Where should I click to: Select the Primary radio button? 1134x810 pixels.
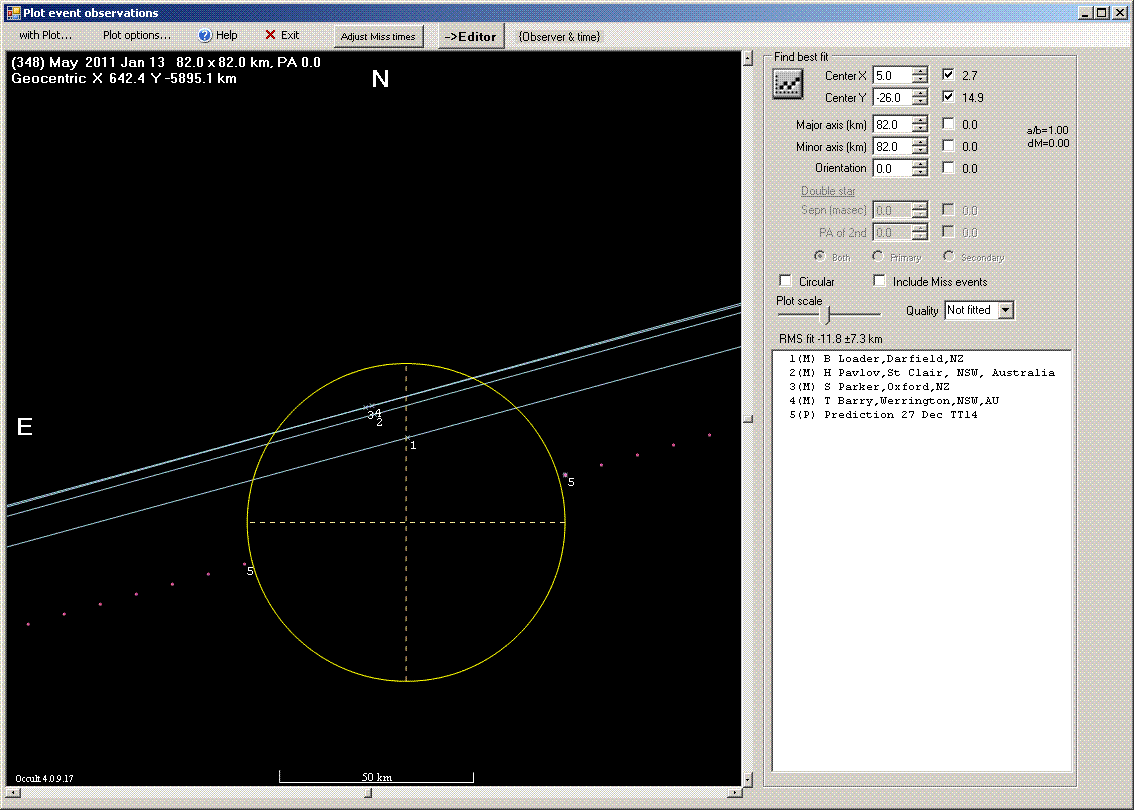tap(877, 256)
